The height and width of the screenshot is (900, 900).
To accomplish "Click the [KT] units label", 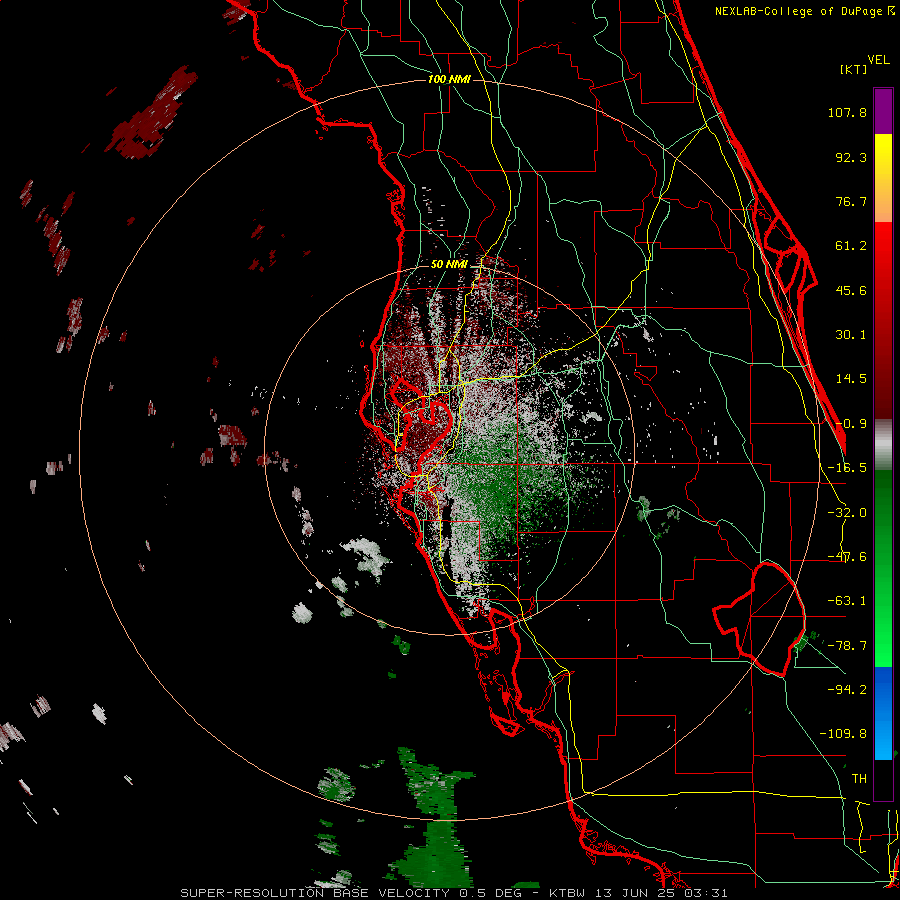I will point(853,69).
